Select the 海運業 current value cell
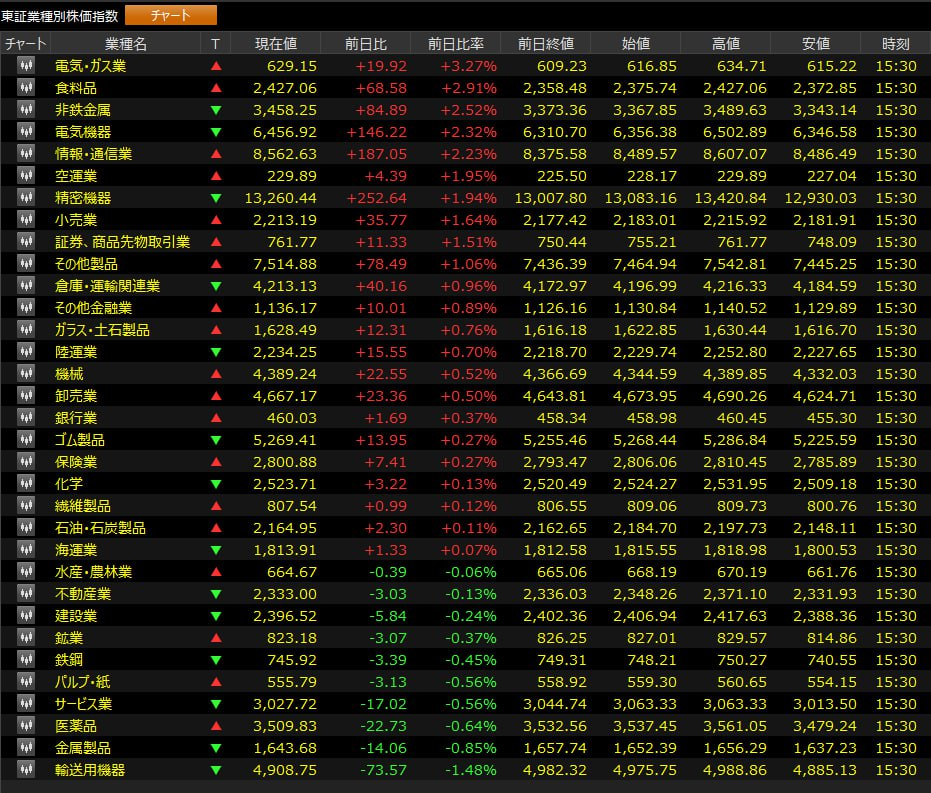Image resolution: width=931 pixels, height=793 pixels. 286,550
